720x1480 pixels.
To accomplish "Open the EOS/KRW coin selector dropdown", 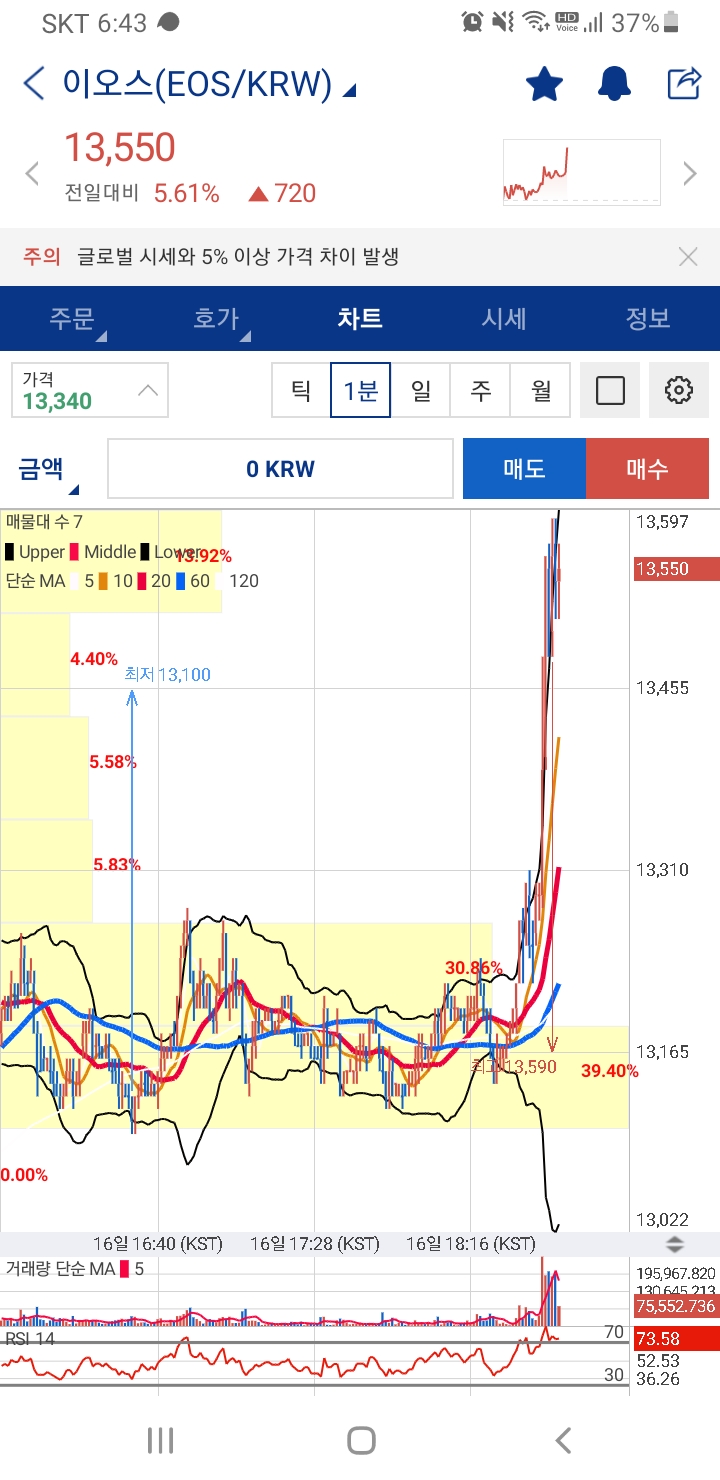I will coord(210,85).
